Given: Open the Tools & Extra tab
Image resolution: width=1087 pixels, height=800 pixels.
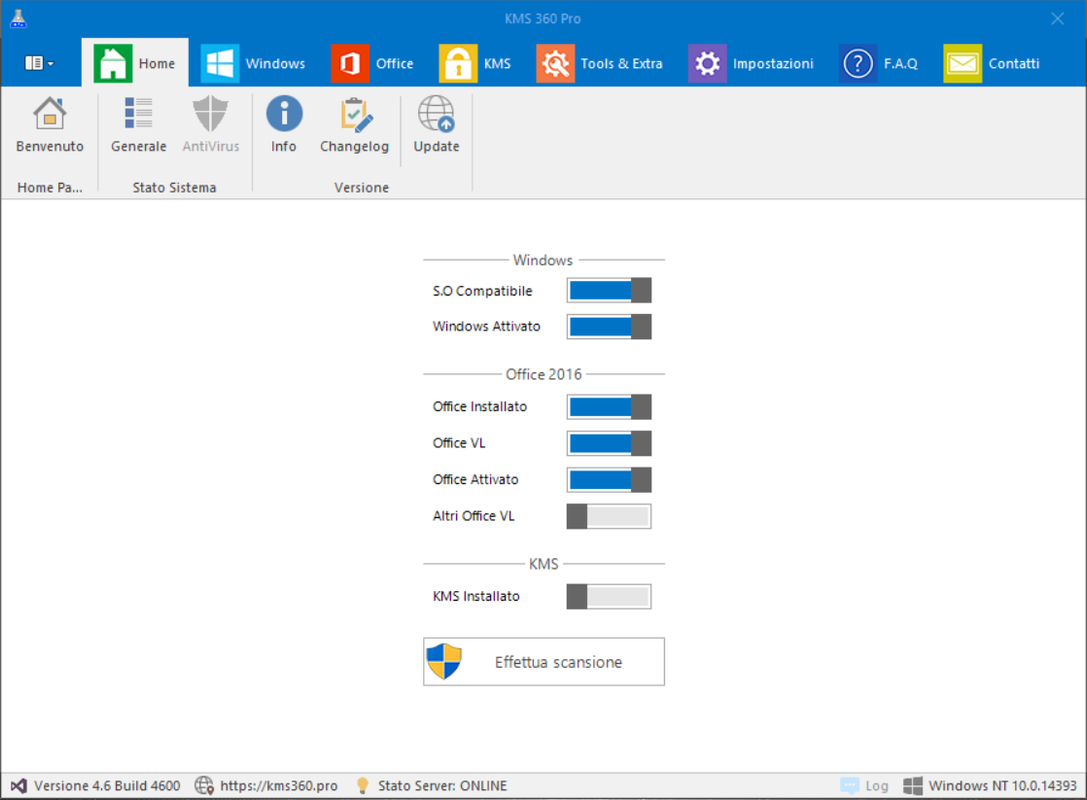Looking at the screenshot, I should tap(600, 63).
